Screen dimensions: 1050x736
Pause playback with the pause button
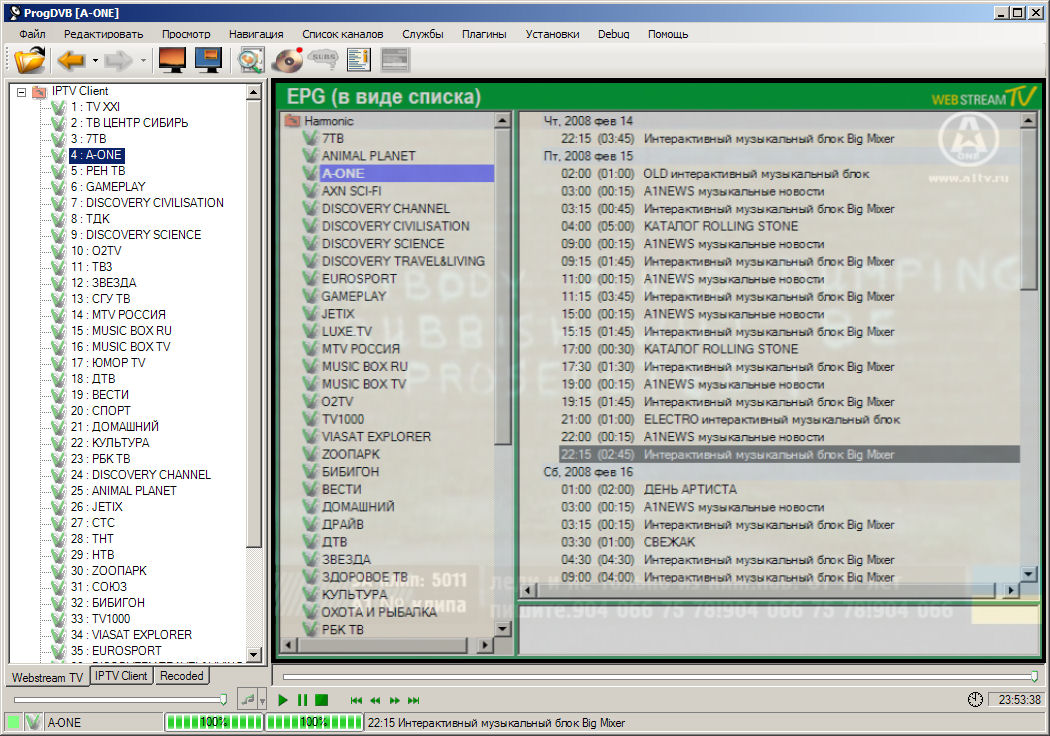click(x=302, y=700)
